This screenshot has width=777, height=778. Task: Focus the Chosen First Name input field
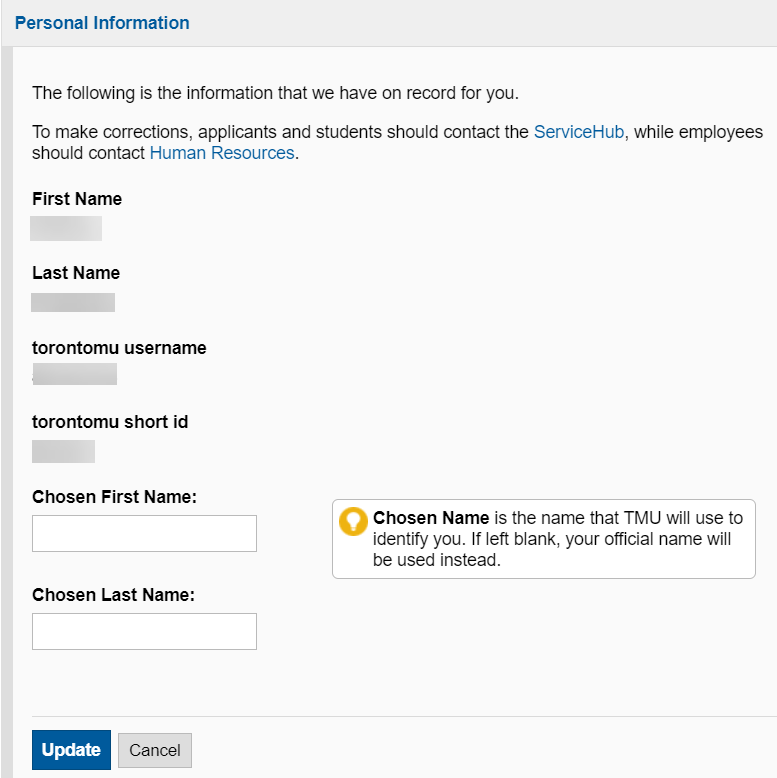(x=144, y=534)
